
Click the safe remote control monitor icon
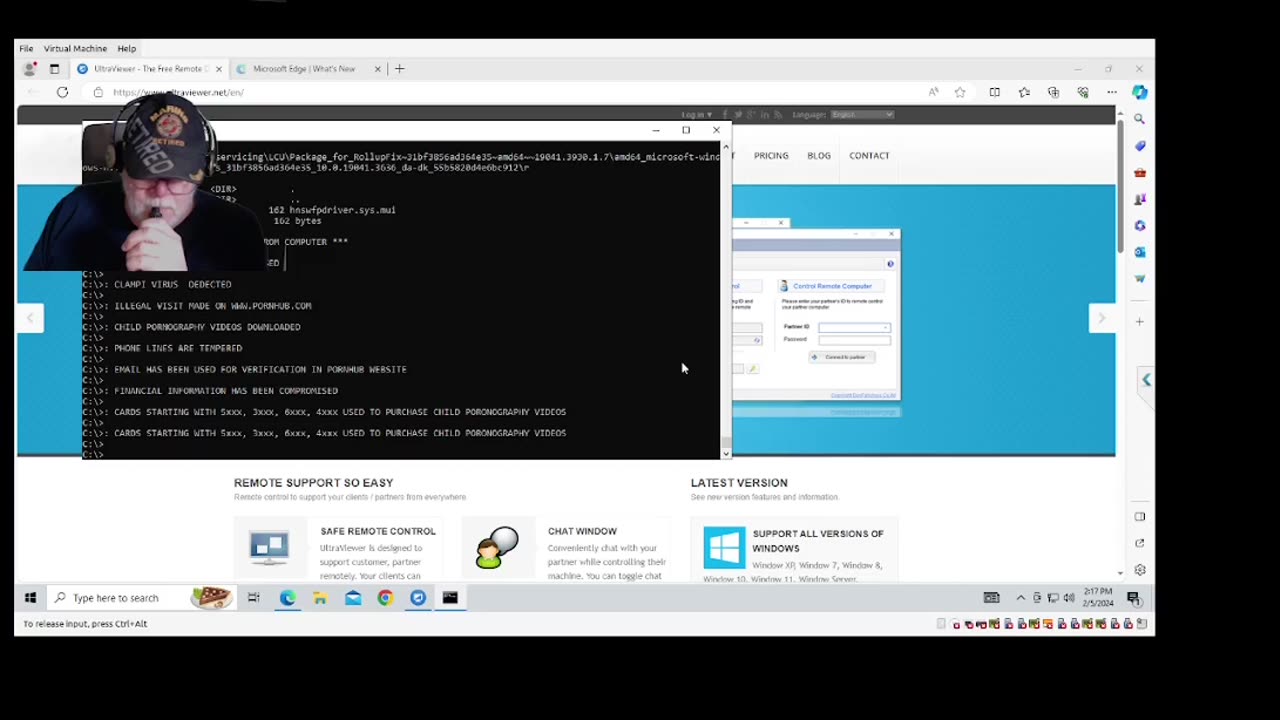269,548
